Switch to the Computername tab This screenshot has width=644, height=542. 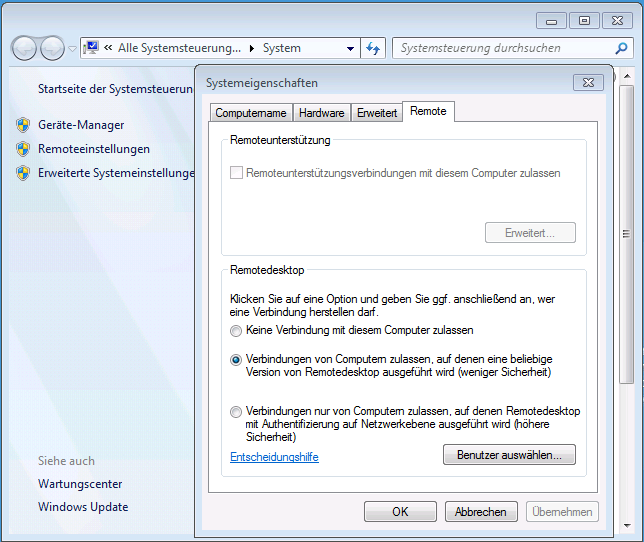pyautogui.click(x=251, y=113)
